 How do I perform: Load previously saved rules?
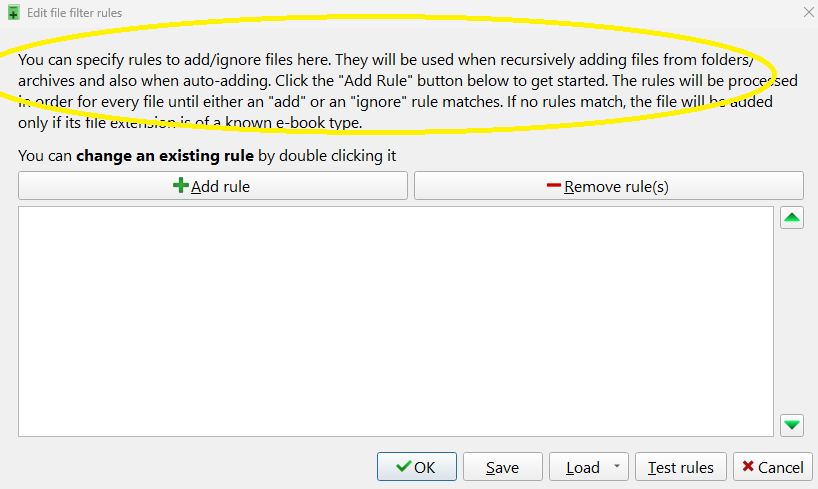583,467
